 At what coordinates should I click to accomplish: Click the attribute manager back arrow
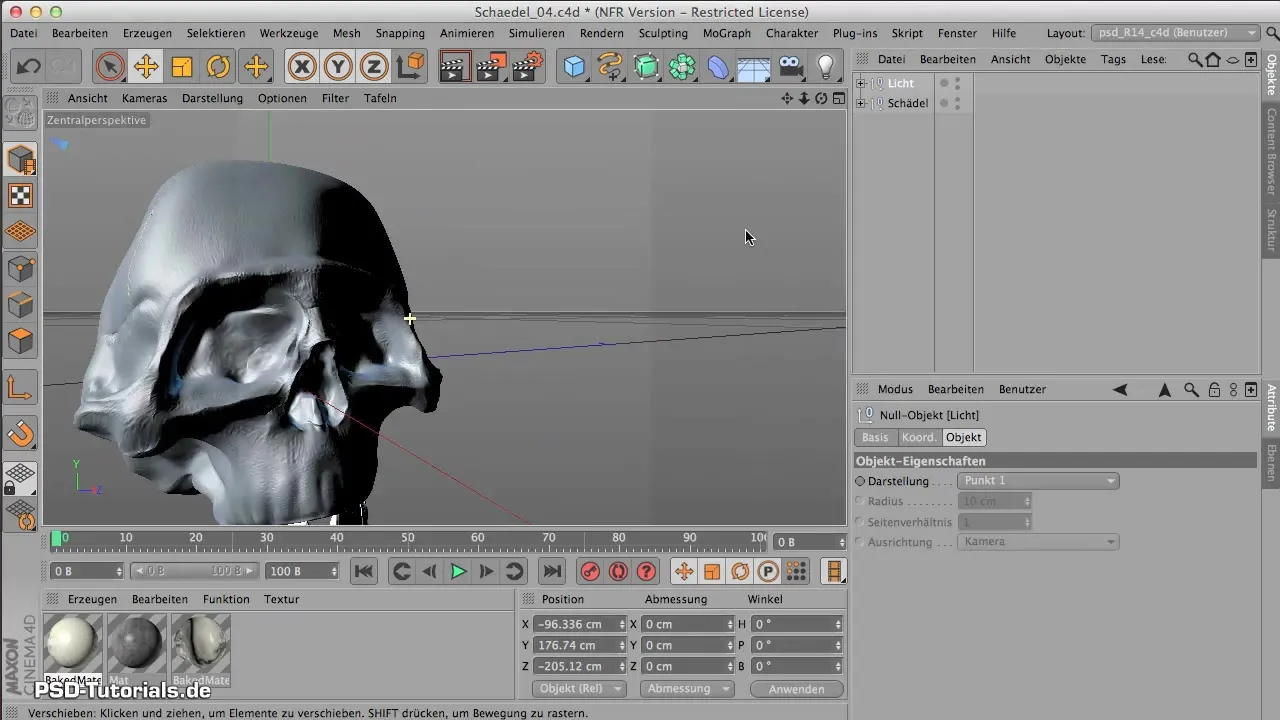tap(1120, 389)
